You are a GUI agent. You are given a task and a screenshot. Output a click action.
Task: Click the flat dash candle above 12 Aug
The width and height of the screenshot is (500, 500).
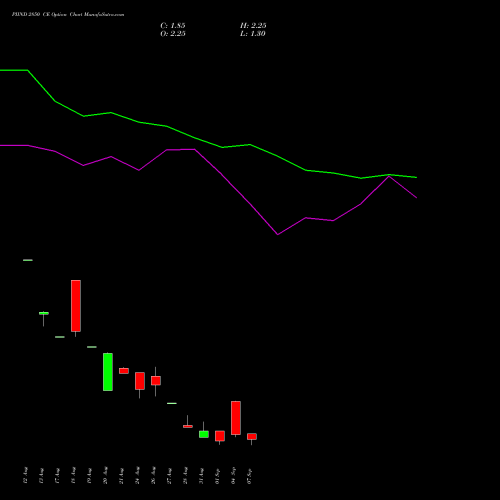[28, 260]
